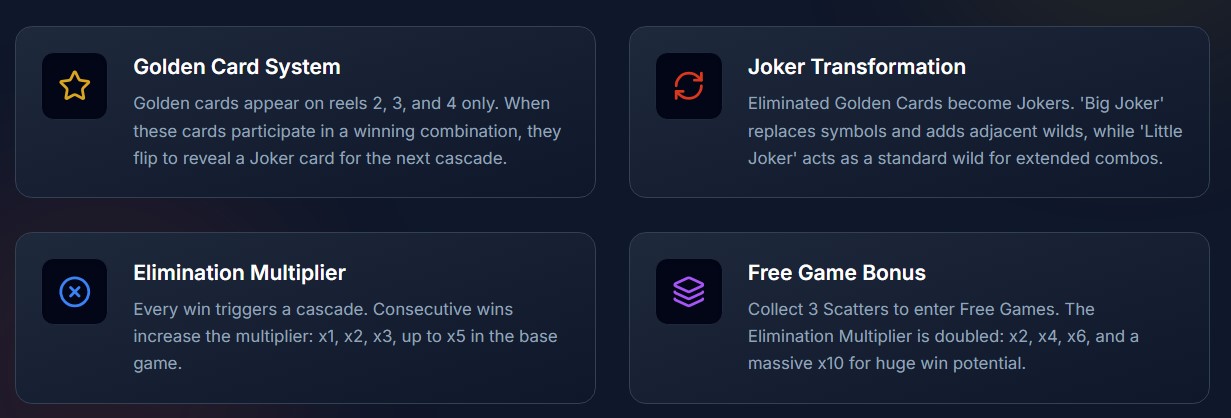Click the Golden Card System description paragraph
Screen dimensions: 1231x418
(347, 131)
